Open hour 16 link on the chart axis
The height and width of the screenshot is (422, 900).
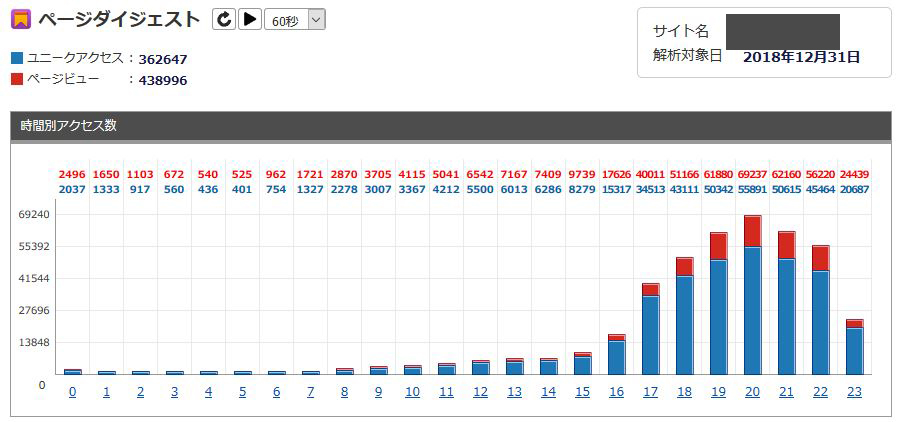616,392
